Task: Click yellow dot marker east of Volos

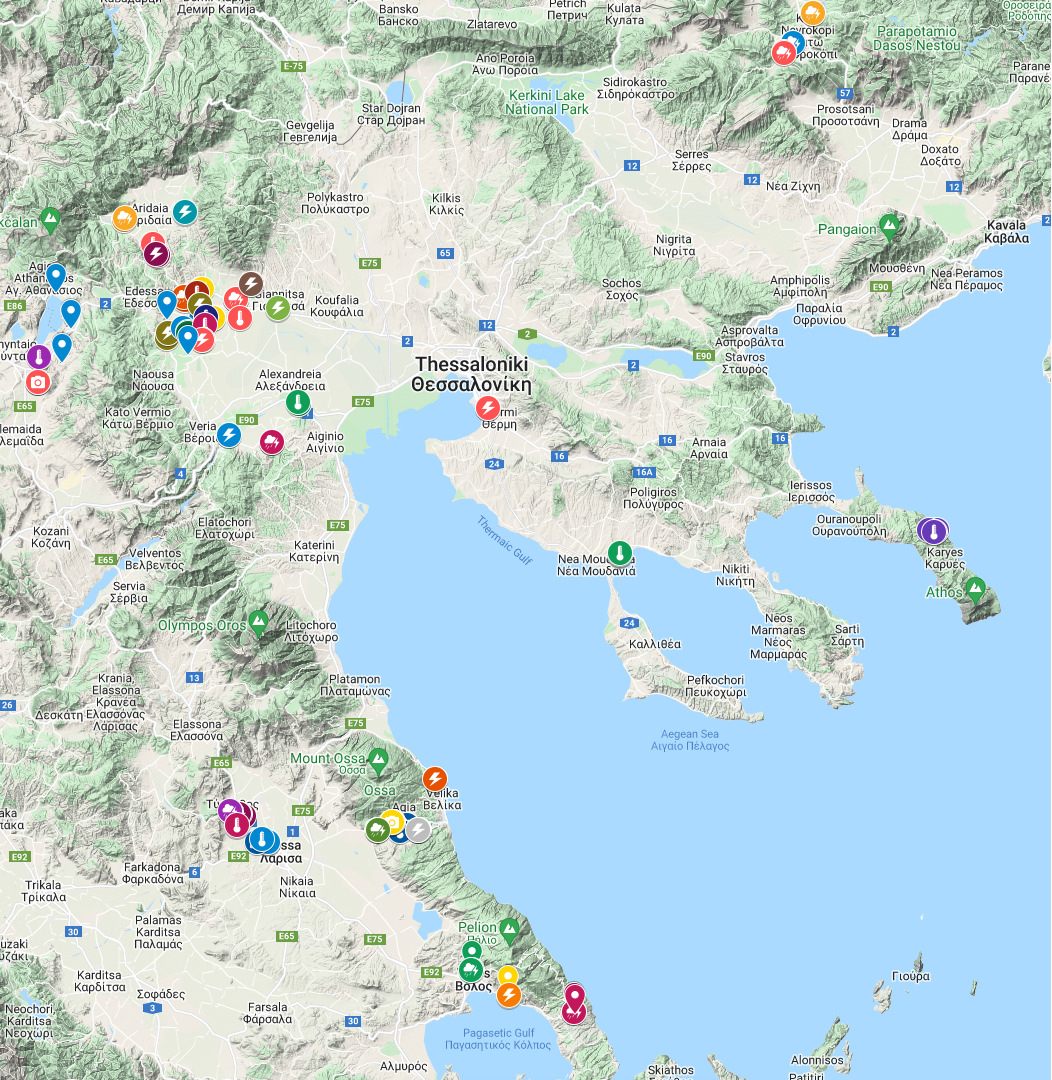Action: (x=508, y=975)
